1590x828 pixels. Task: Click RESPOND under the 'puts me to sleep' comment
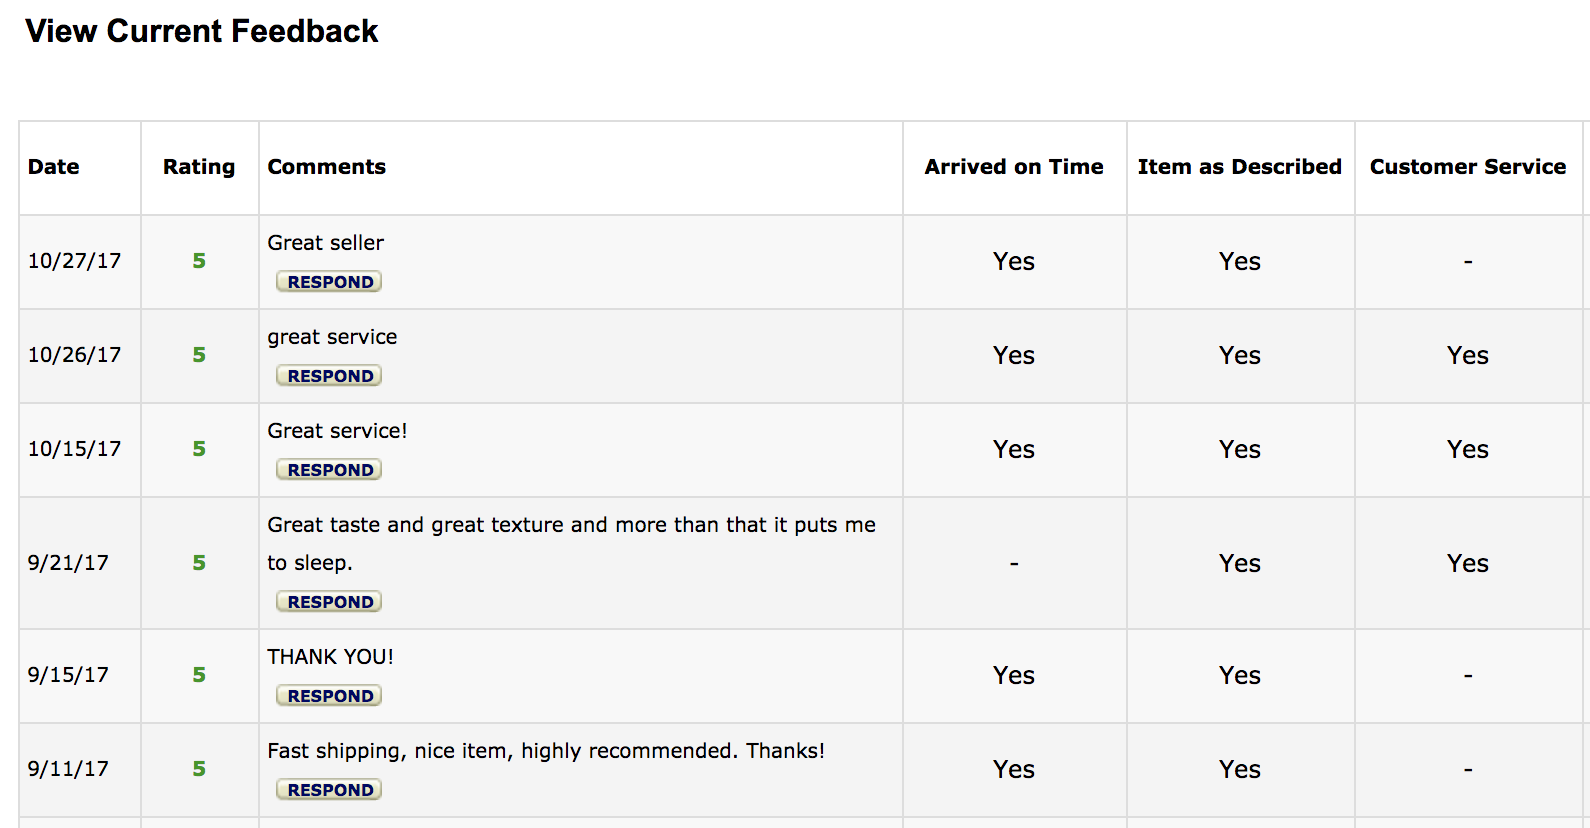(329, 602)
